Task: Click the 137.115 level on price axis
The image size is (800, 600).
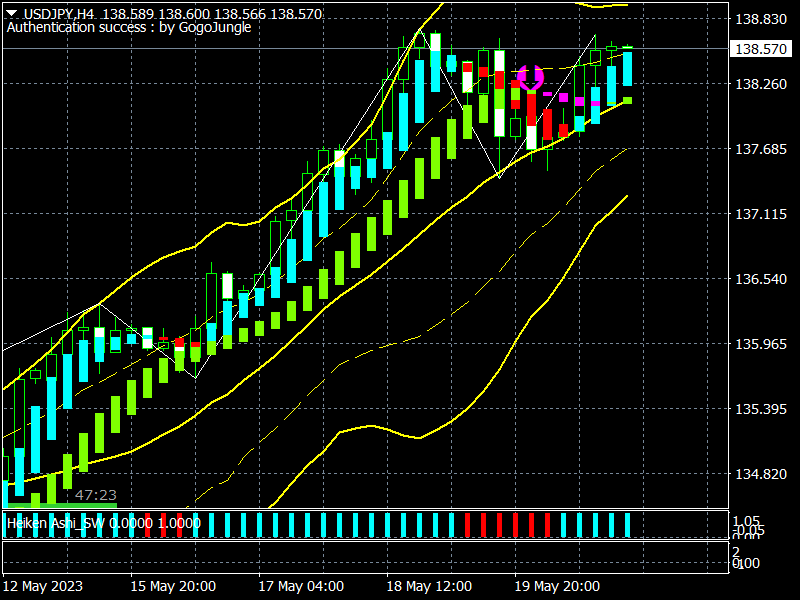Action: click(x=760, y=214)
